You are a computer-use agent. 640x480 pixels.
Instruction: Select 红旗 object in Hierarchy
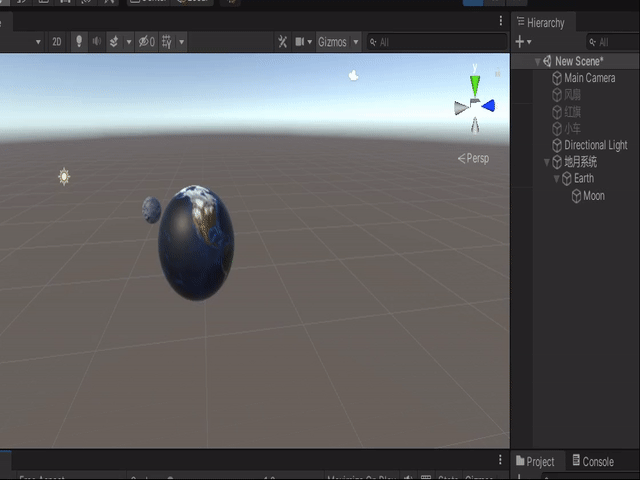pos(572,111)
